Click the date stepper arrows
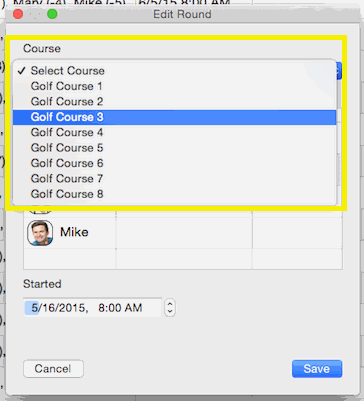The height and width of the screenshot is (401, 364). (x=170, y=307)
